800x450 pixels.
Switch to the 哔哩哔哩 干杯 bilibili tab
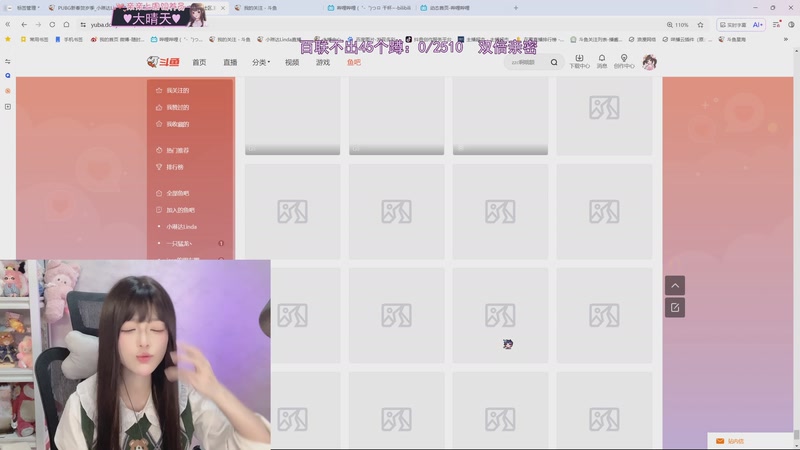pyautogui.click(x=371, y=8)
